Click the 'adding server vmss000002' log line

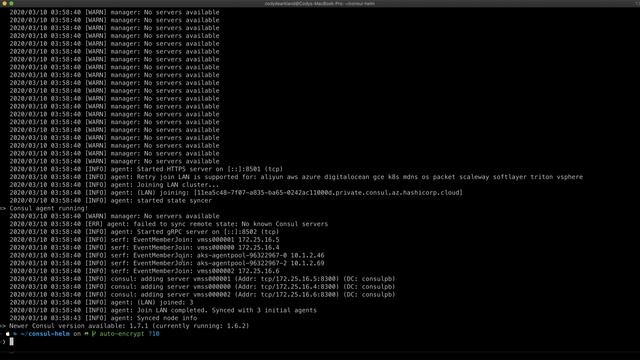[202, 295]
